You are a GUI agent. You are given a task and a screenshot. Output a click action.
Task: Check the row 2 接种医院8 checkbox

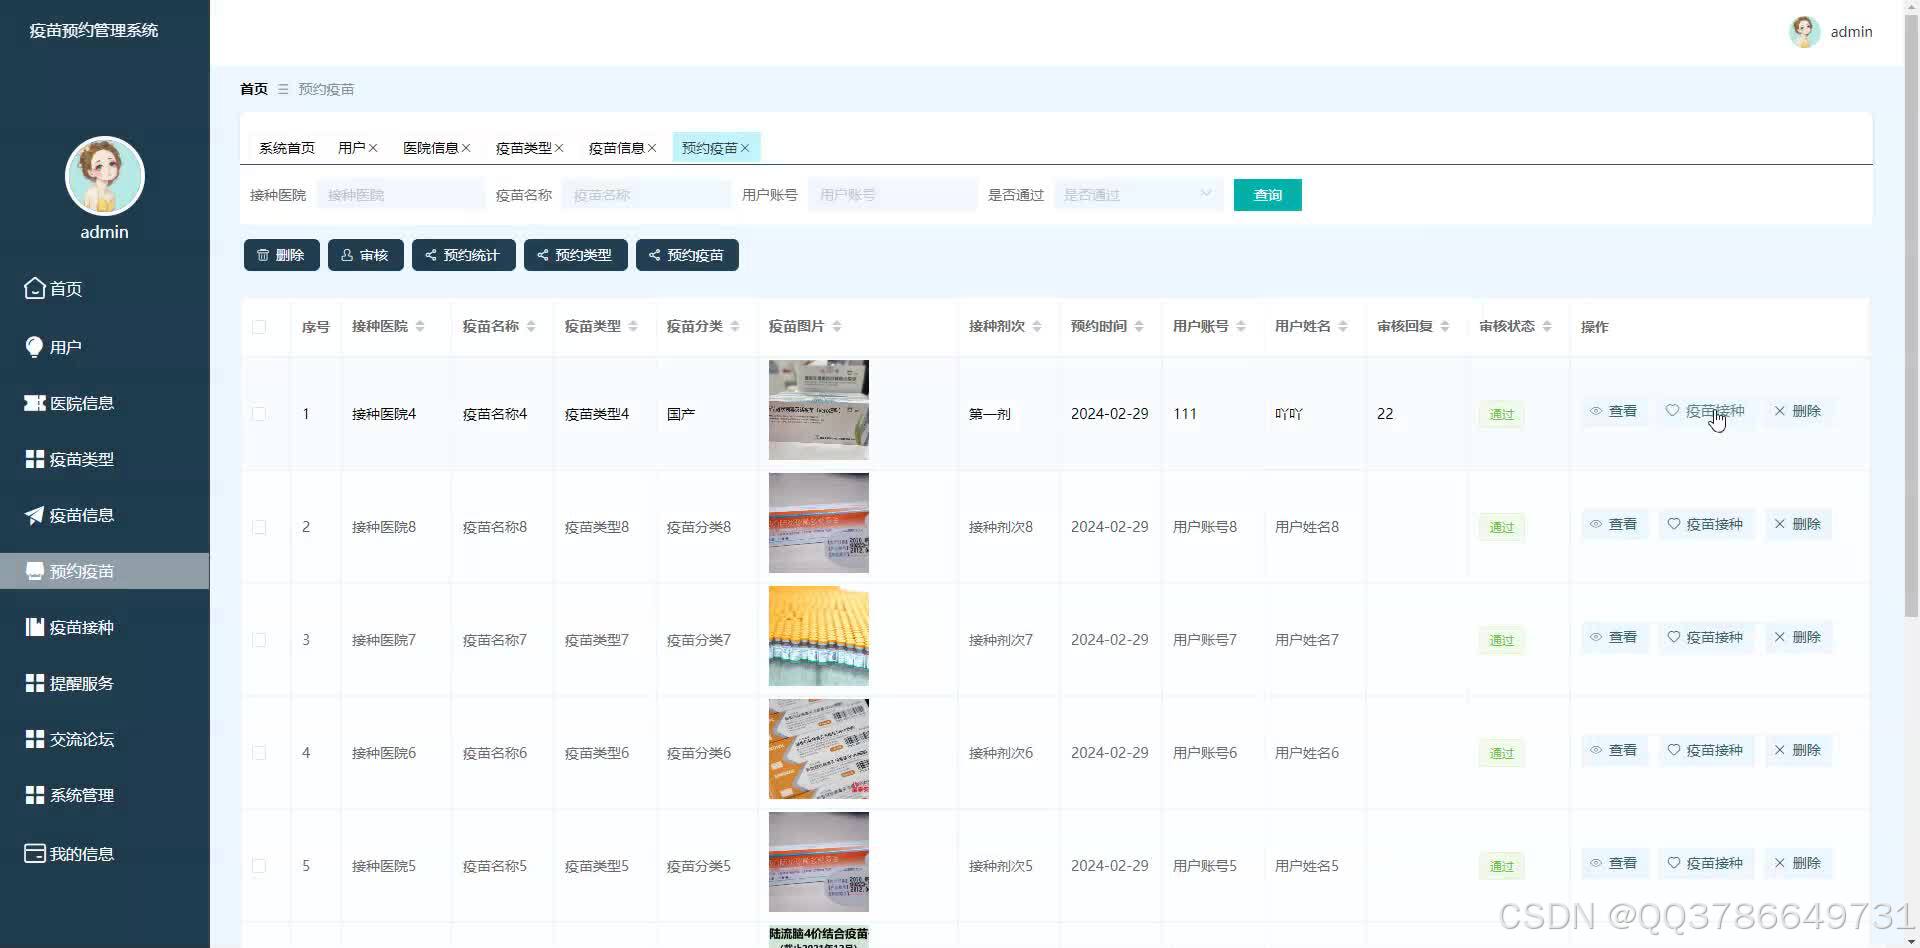259,527
